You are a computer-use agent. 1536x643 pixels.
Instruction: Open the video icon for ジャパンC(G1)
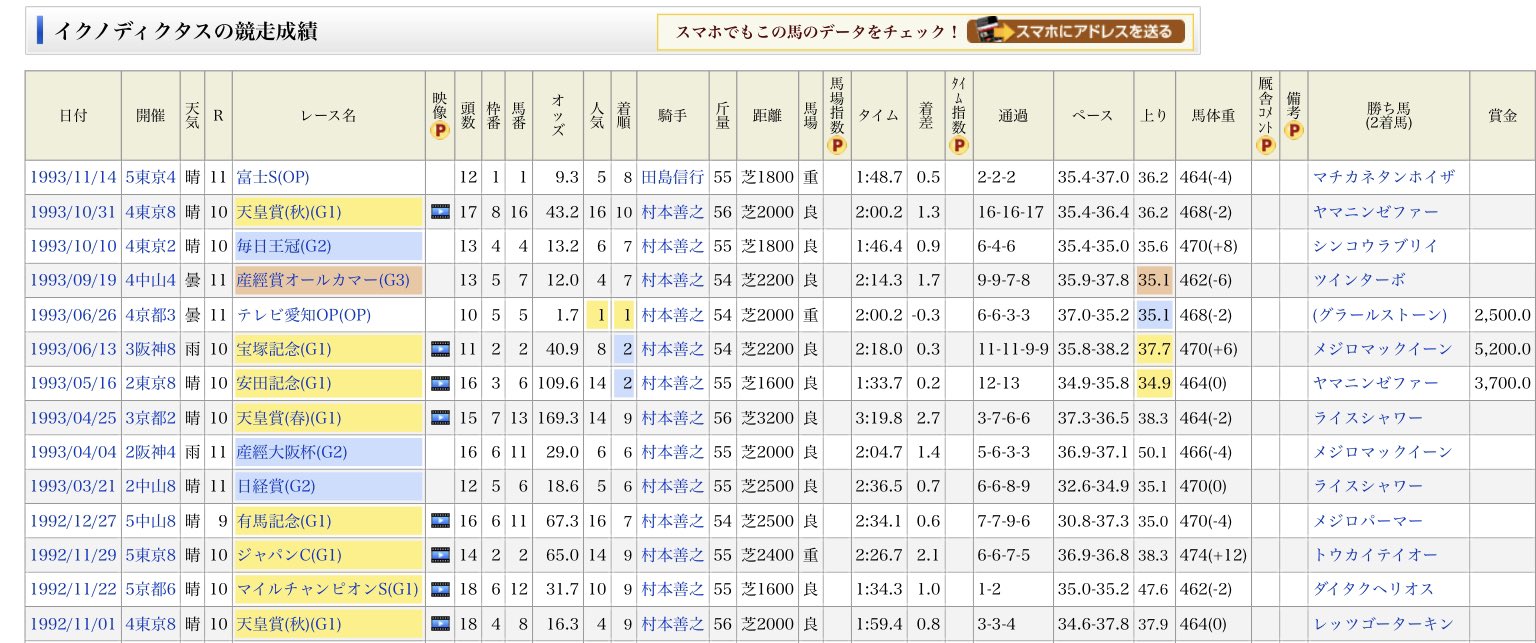[x=439, y=554]
